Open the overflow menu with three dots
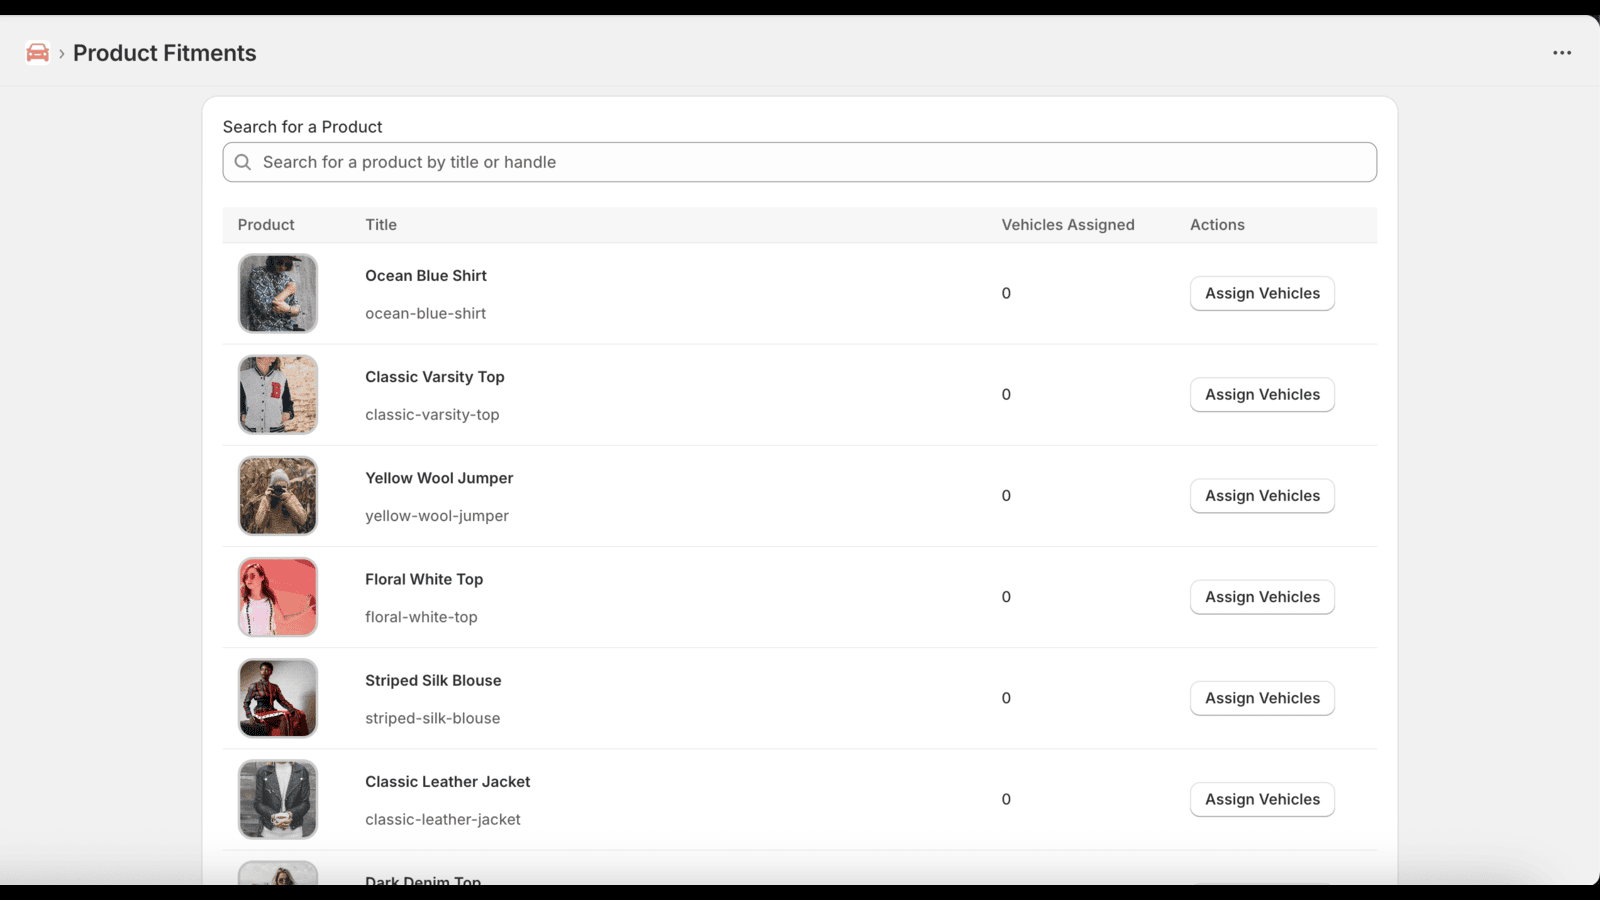 [x=1561, y=52]
